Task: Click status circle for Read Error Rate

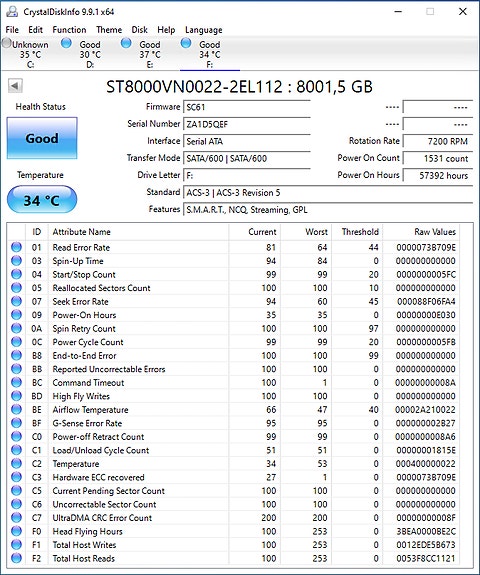Action: 17,247
